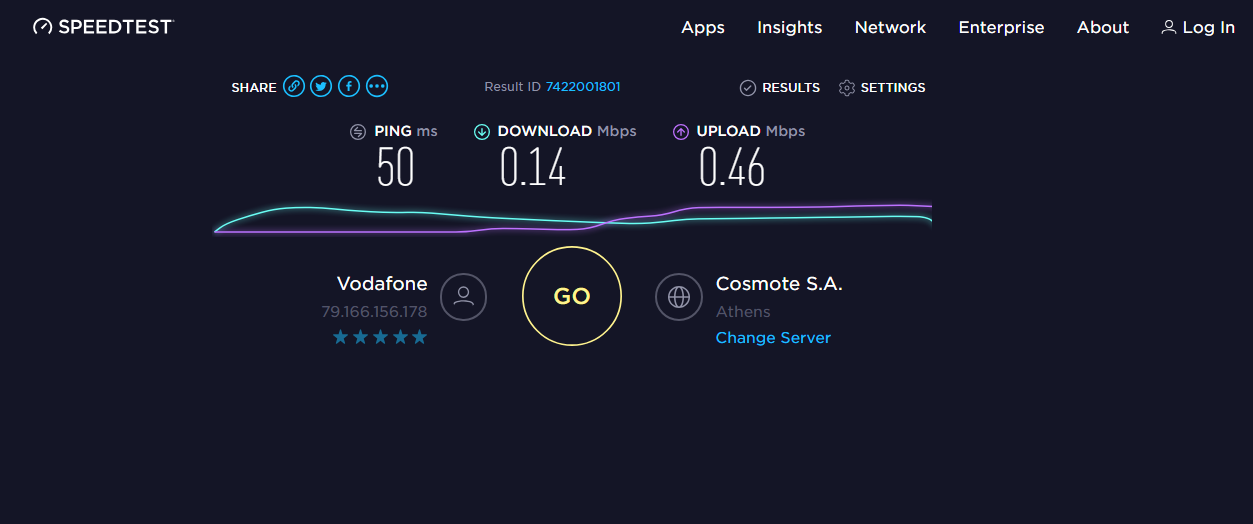Open the Insights menu item

click(790, 28)
